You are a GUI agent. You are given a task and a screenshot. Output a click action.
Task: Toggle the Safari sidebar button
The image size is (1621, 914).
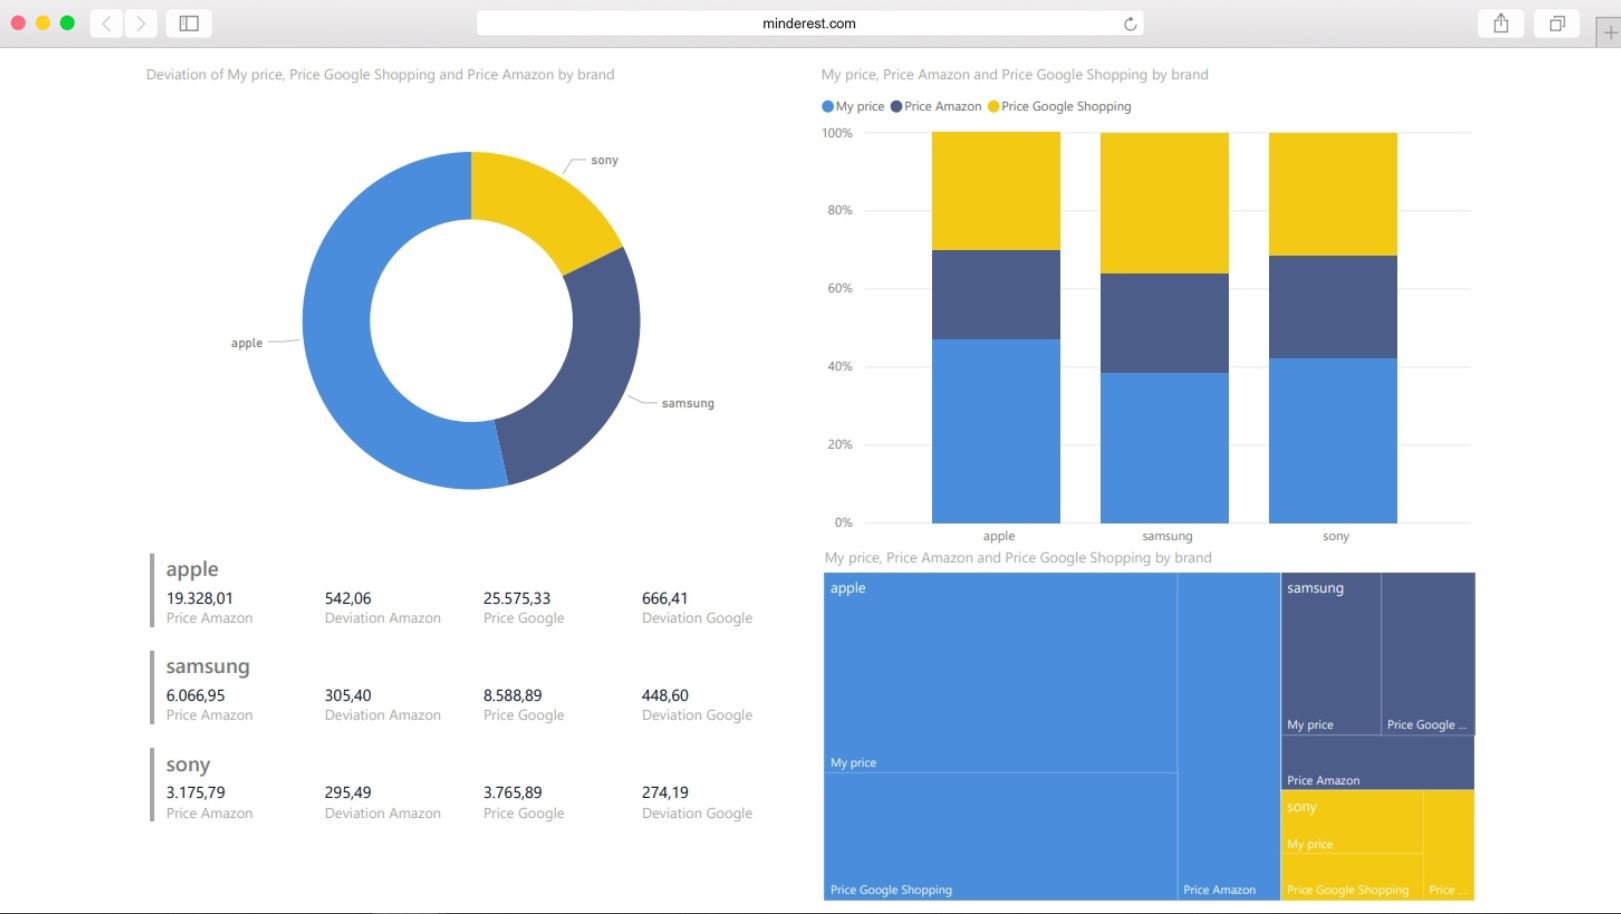pyautogui.click(x=189, y=23)
